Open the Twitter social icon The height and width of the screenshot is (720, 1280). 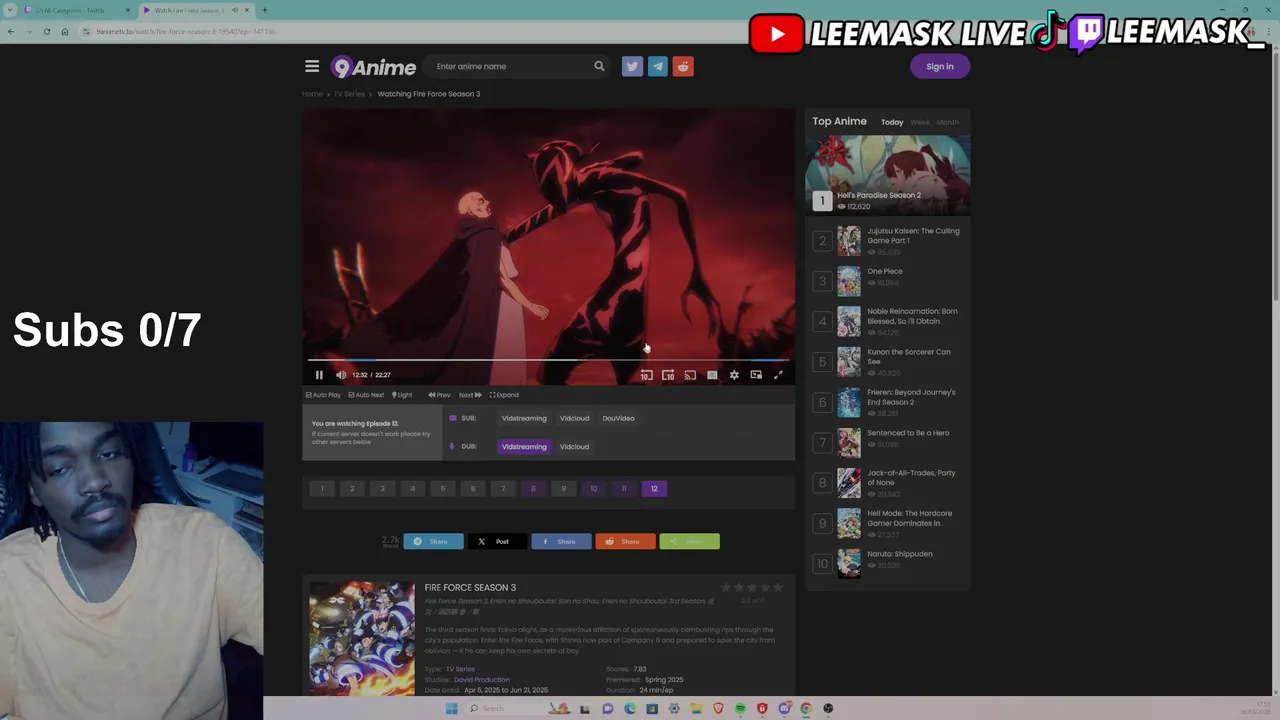632,66
